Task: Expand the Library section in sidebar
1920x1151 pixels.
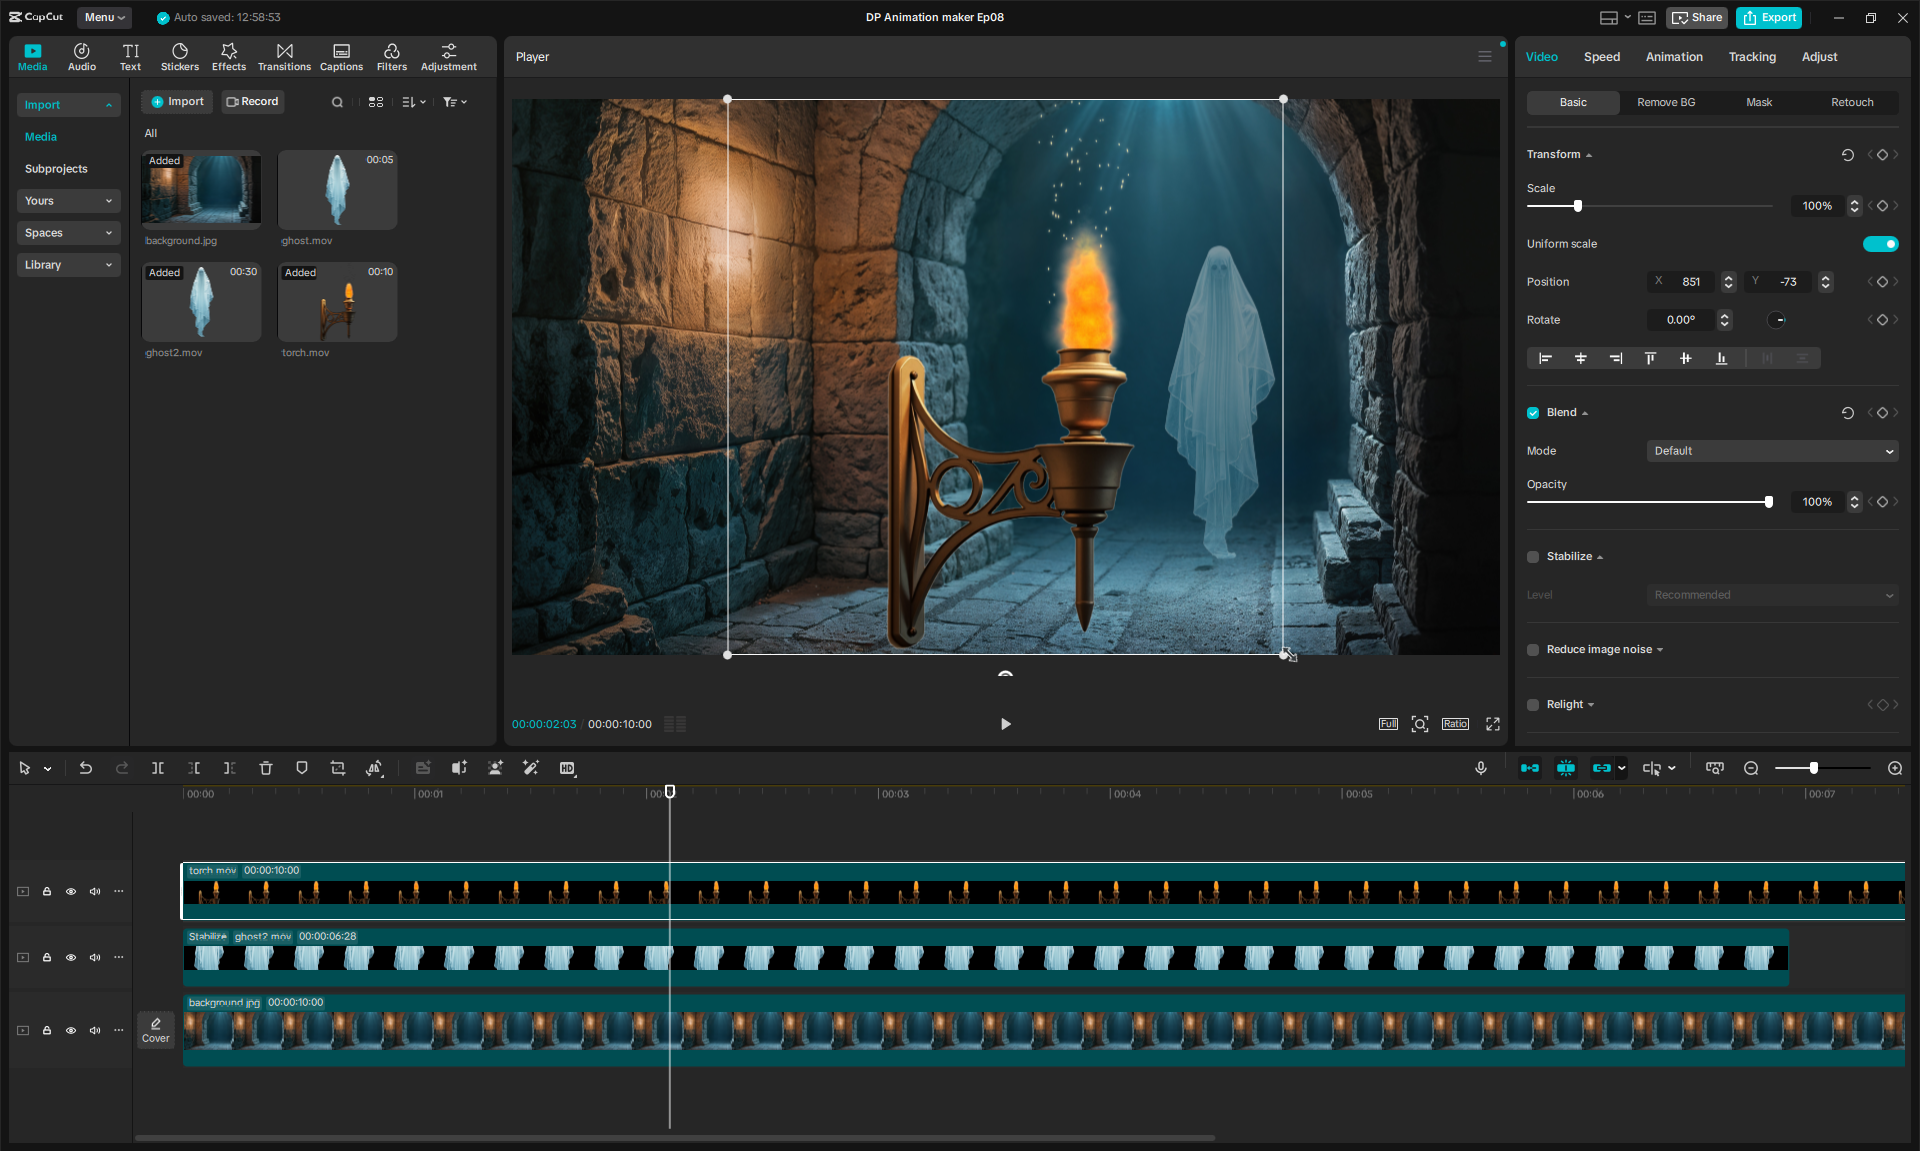Action: point(68,265)
